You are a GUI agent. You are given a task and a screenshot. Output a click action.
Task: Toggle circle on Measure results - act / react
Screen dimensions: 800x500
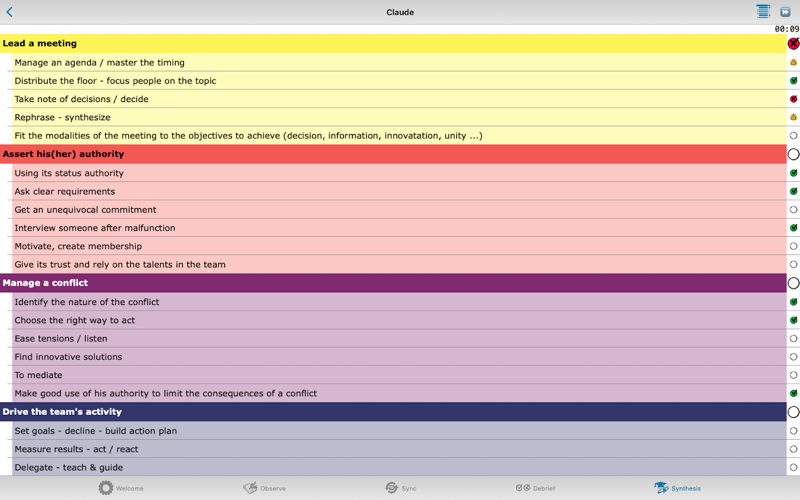click(793, 449)
